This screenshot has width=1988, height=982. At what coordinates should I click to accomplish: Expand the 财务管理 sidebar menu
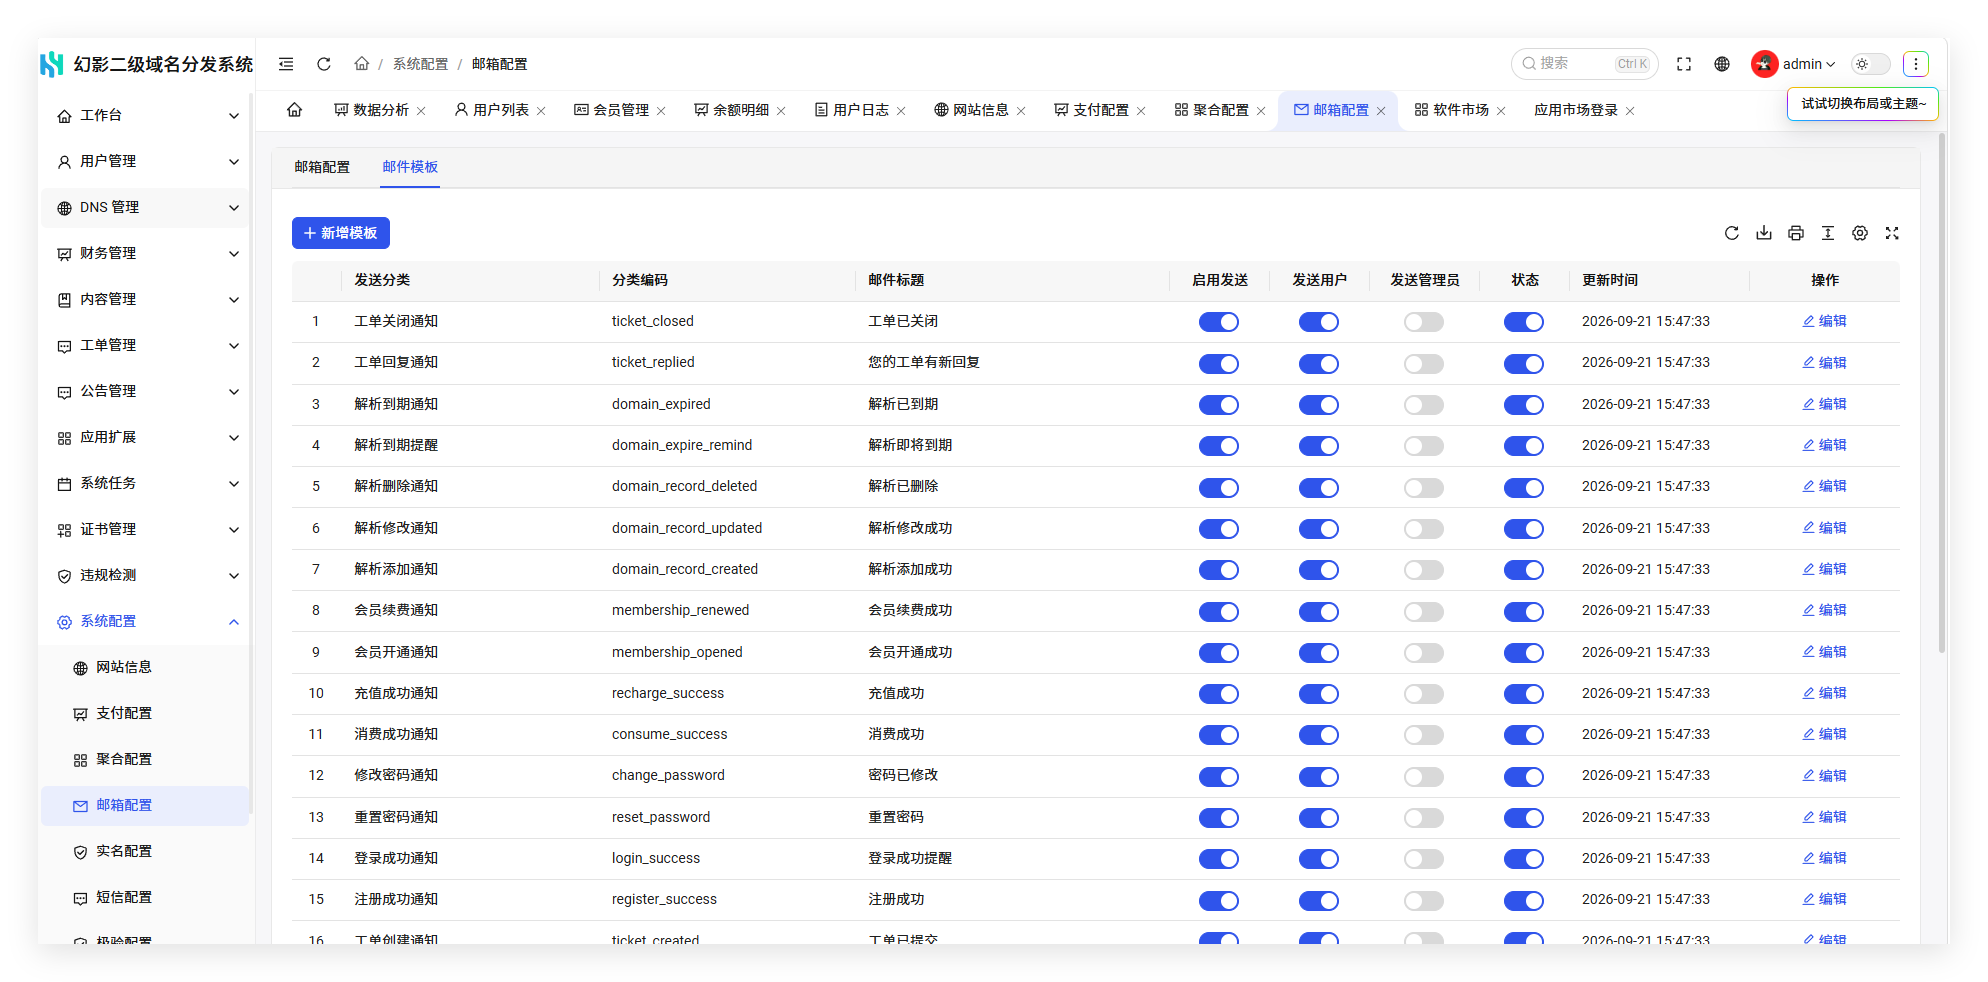[145, 254]
